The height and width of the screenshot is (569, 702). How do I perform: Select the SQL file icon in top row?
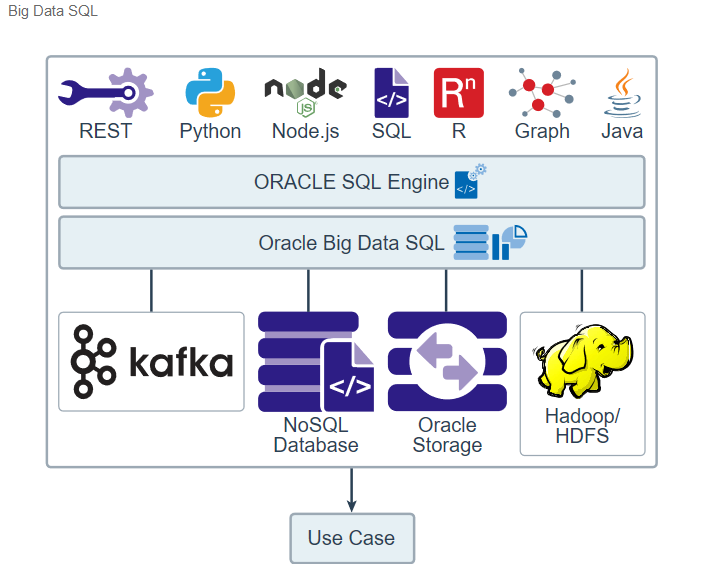point(391,93)
